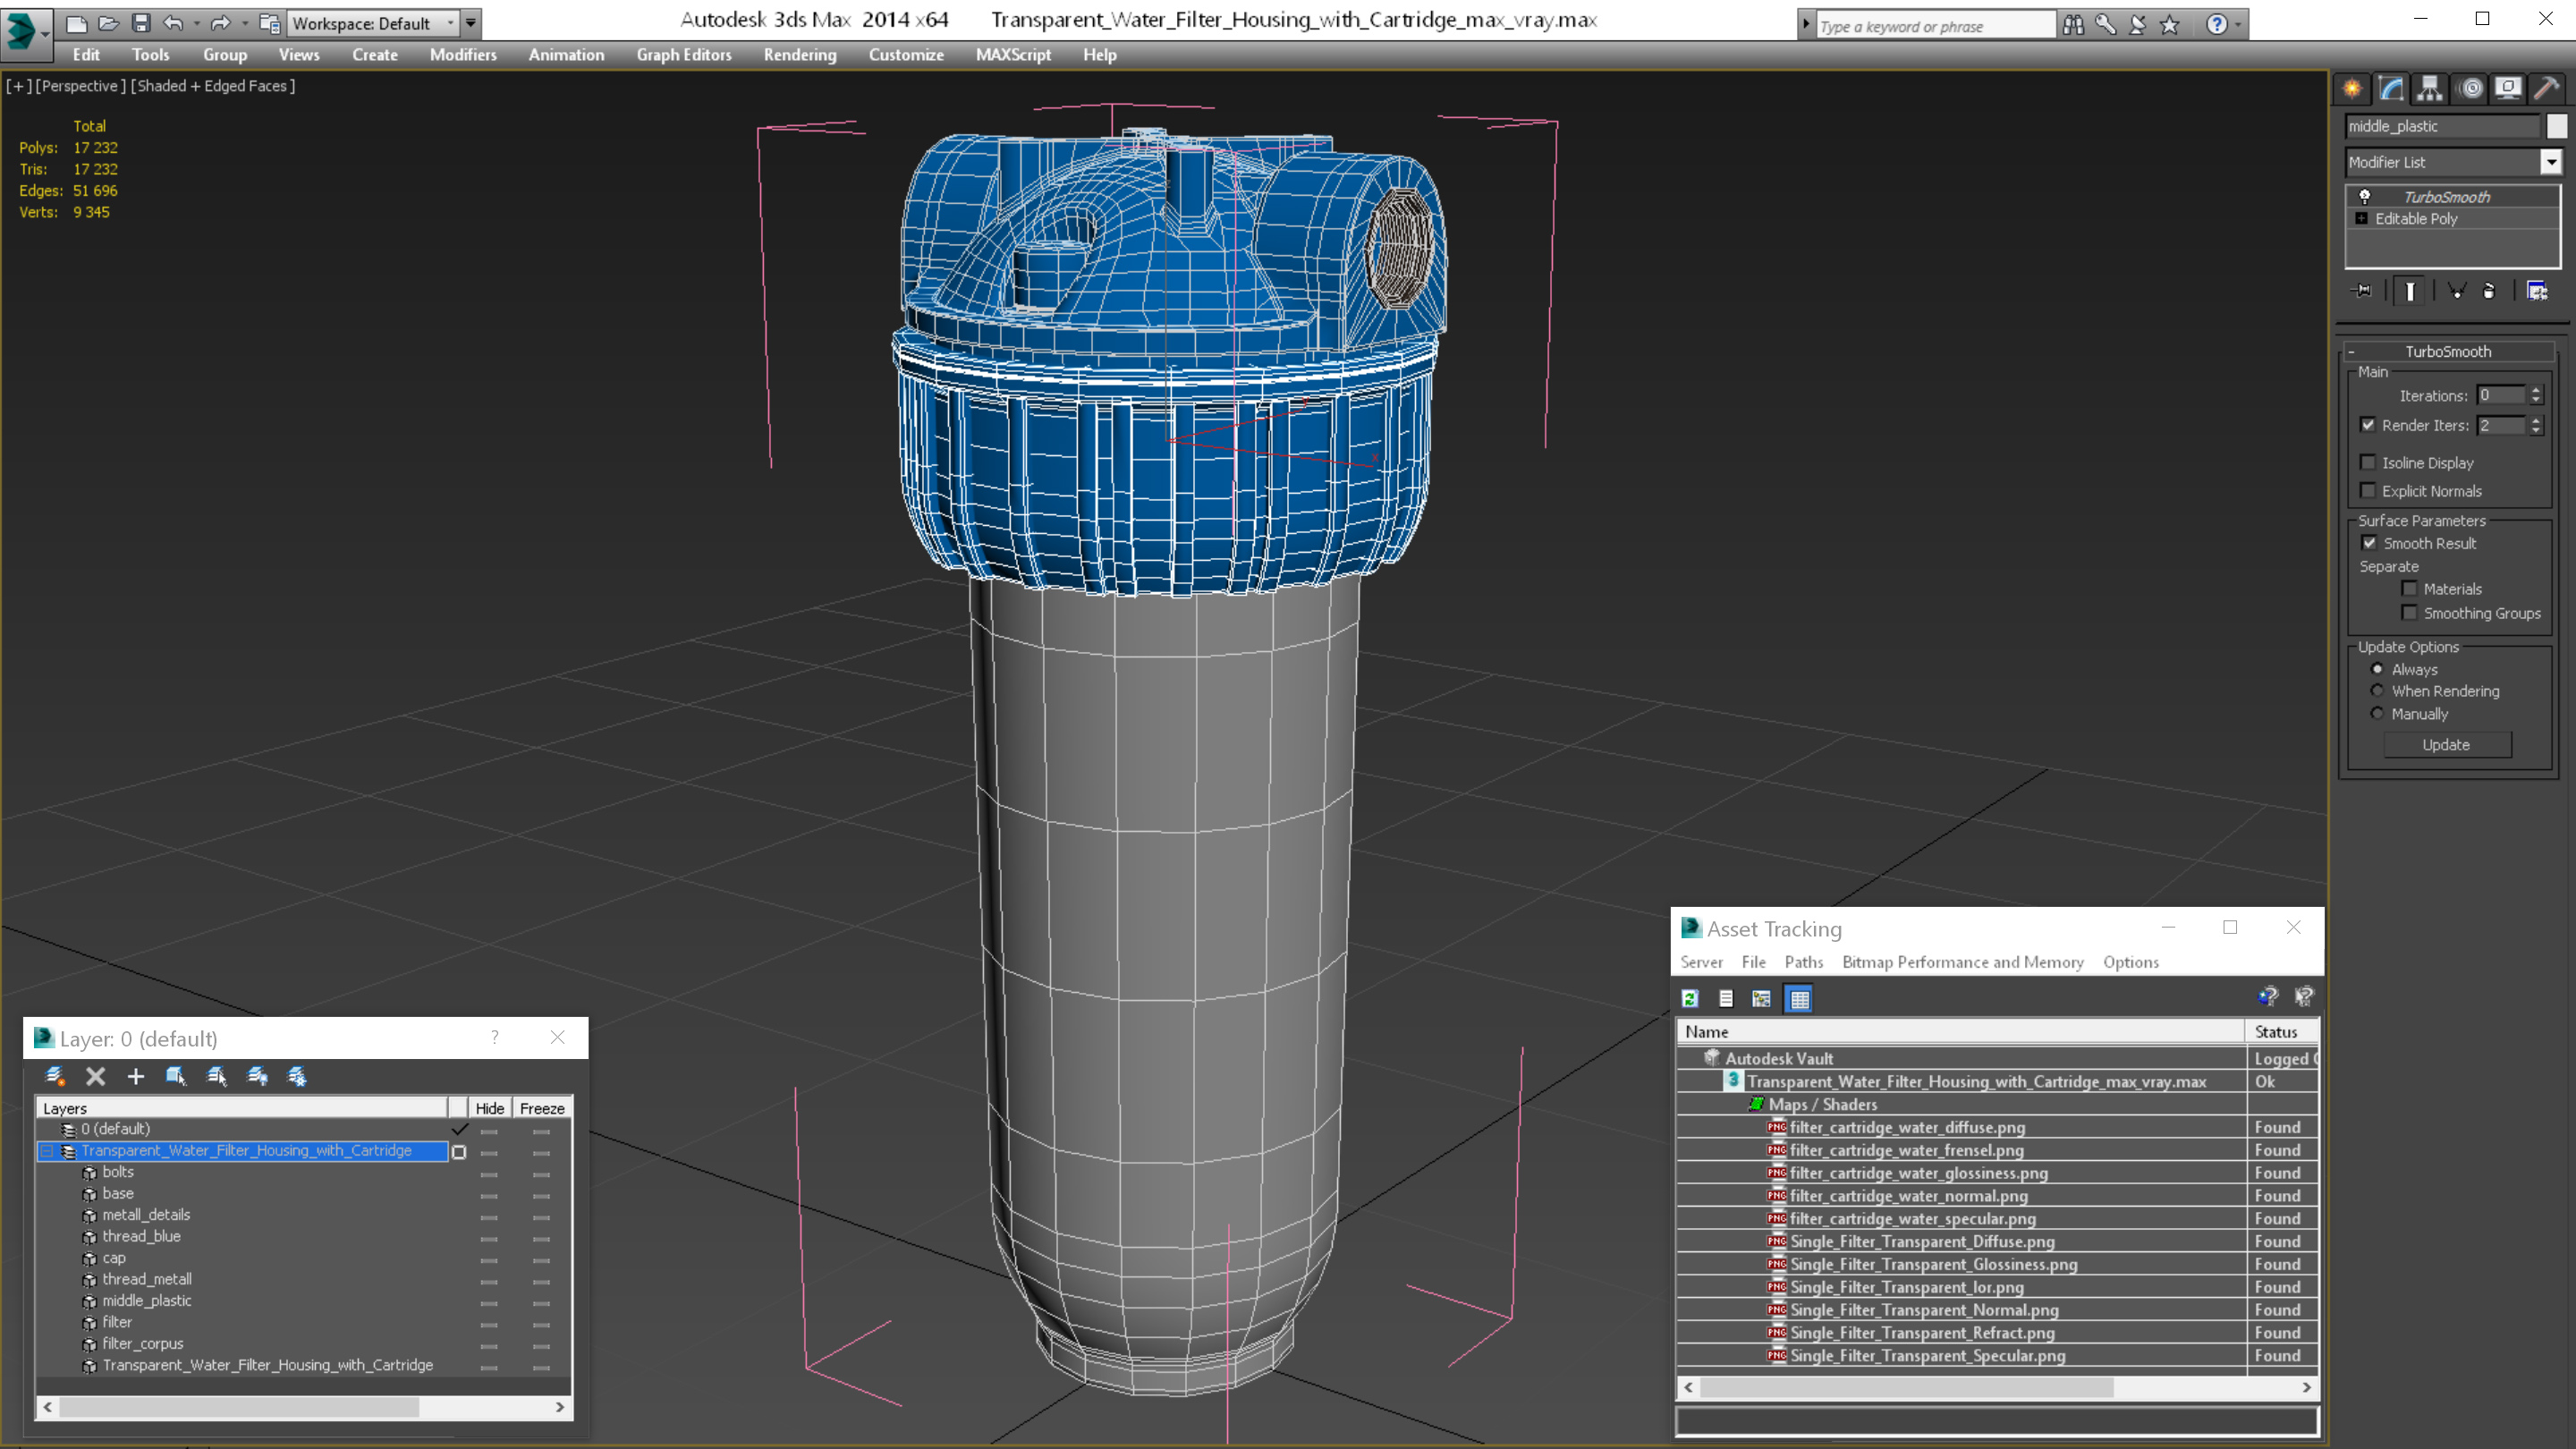The image size is (2576, 1449).
Task: Select the Always update radio button
Action: pyautogui.click(x=2378, y=669)
